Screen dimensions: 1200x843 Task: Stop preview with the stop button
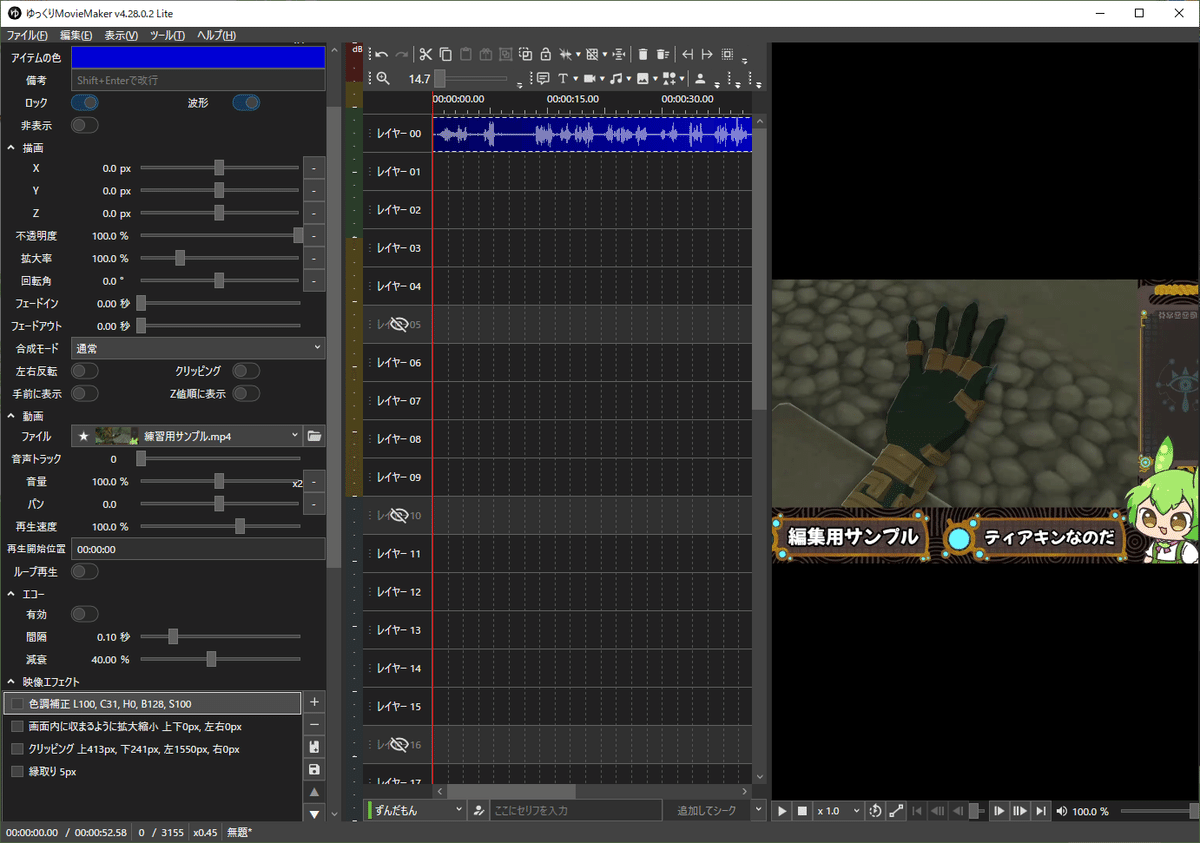point(802,811)
